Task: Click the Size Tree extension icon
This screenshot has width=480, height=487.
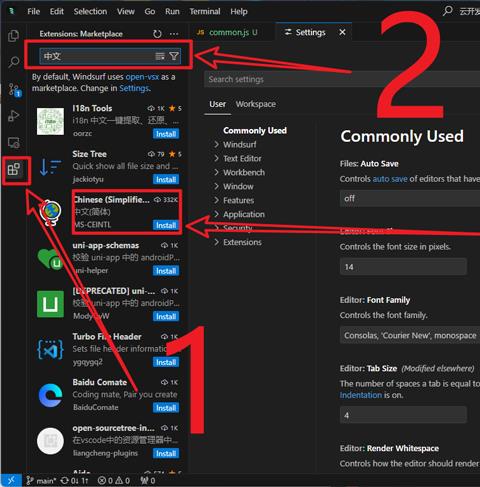Action: (x=50, y=167)
